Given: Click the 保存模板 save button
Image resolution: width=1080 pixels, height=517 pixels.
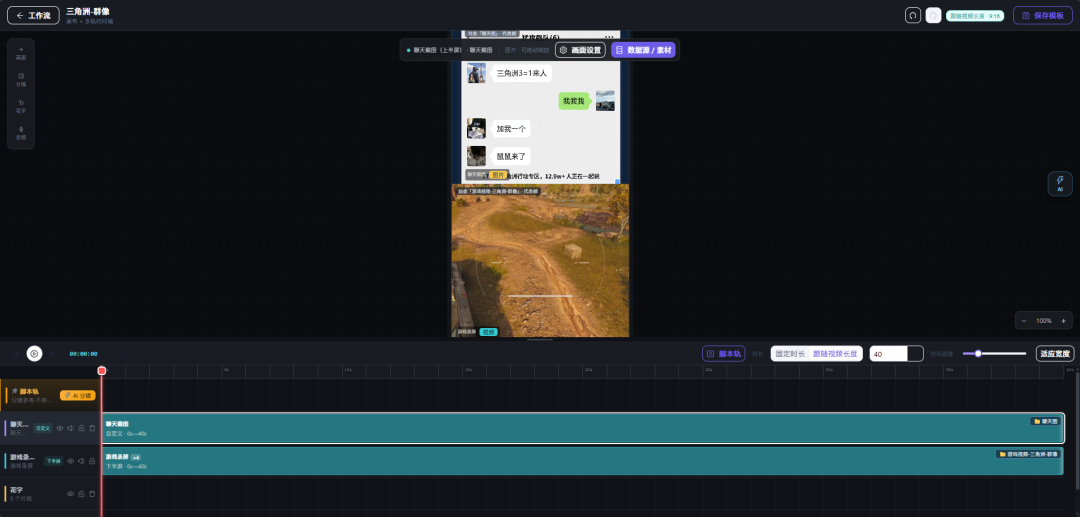Looking at the screenshot, I should pos(1042,15).
